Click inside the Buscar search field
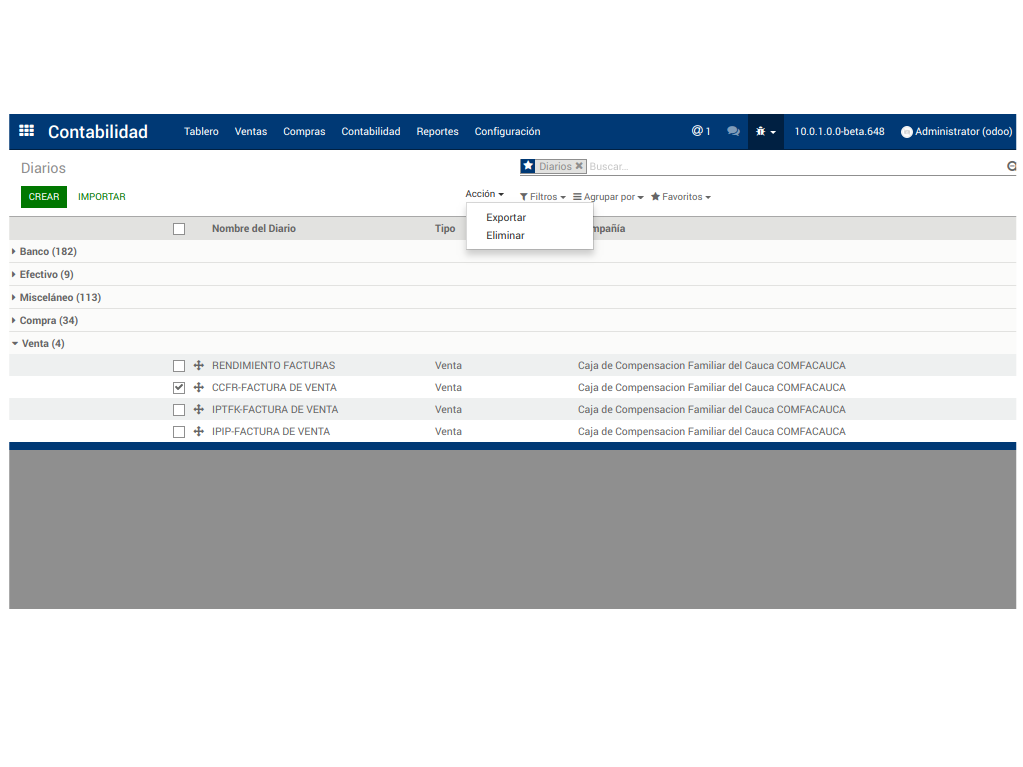Screen dimensions: 1023x767 790,166
